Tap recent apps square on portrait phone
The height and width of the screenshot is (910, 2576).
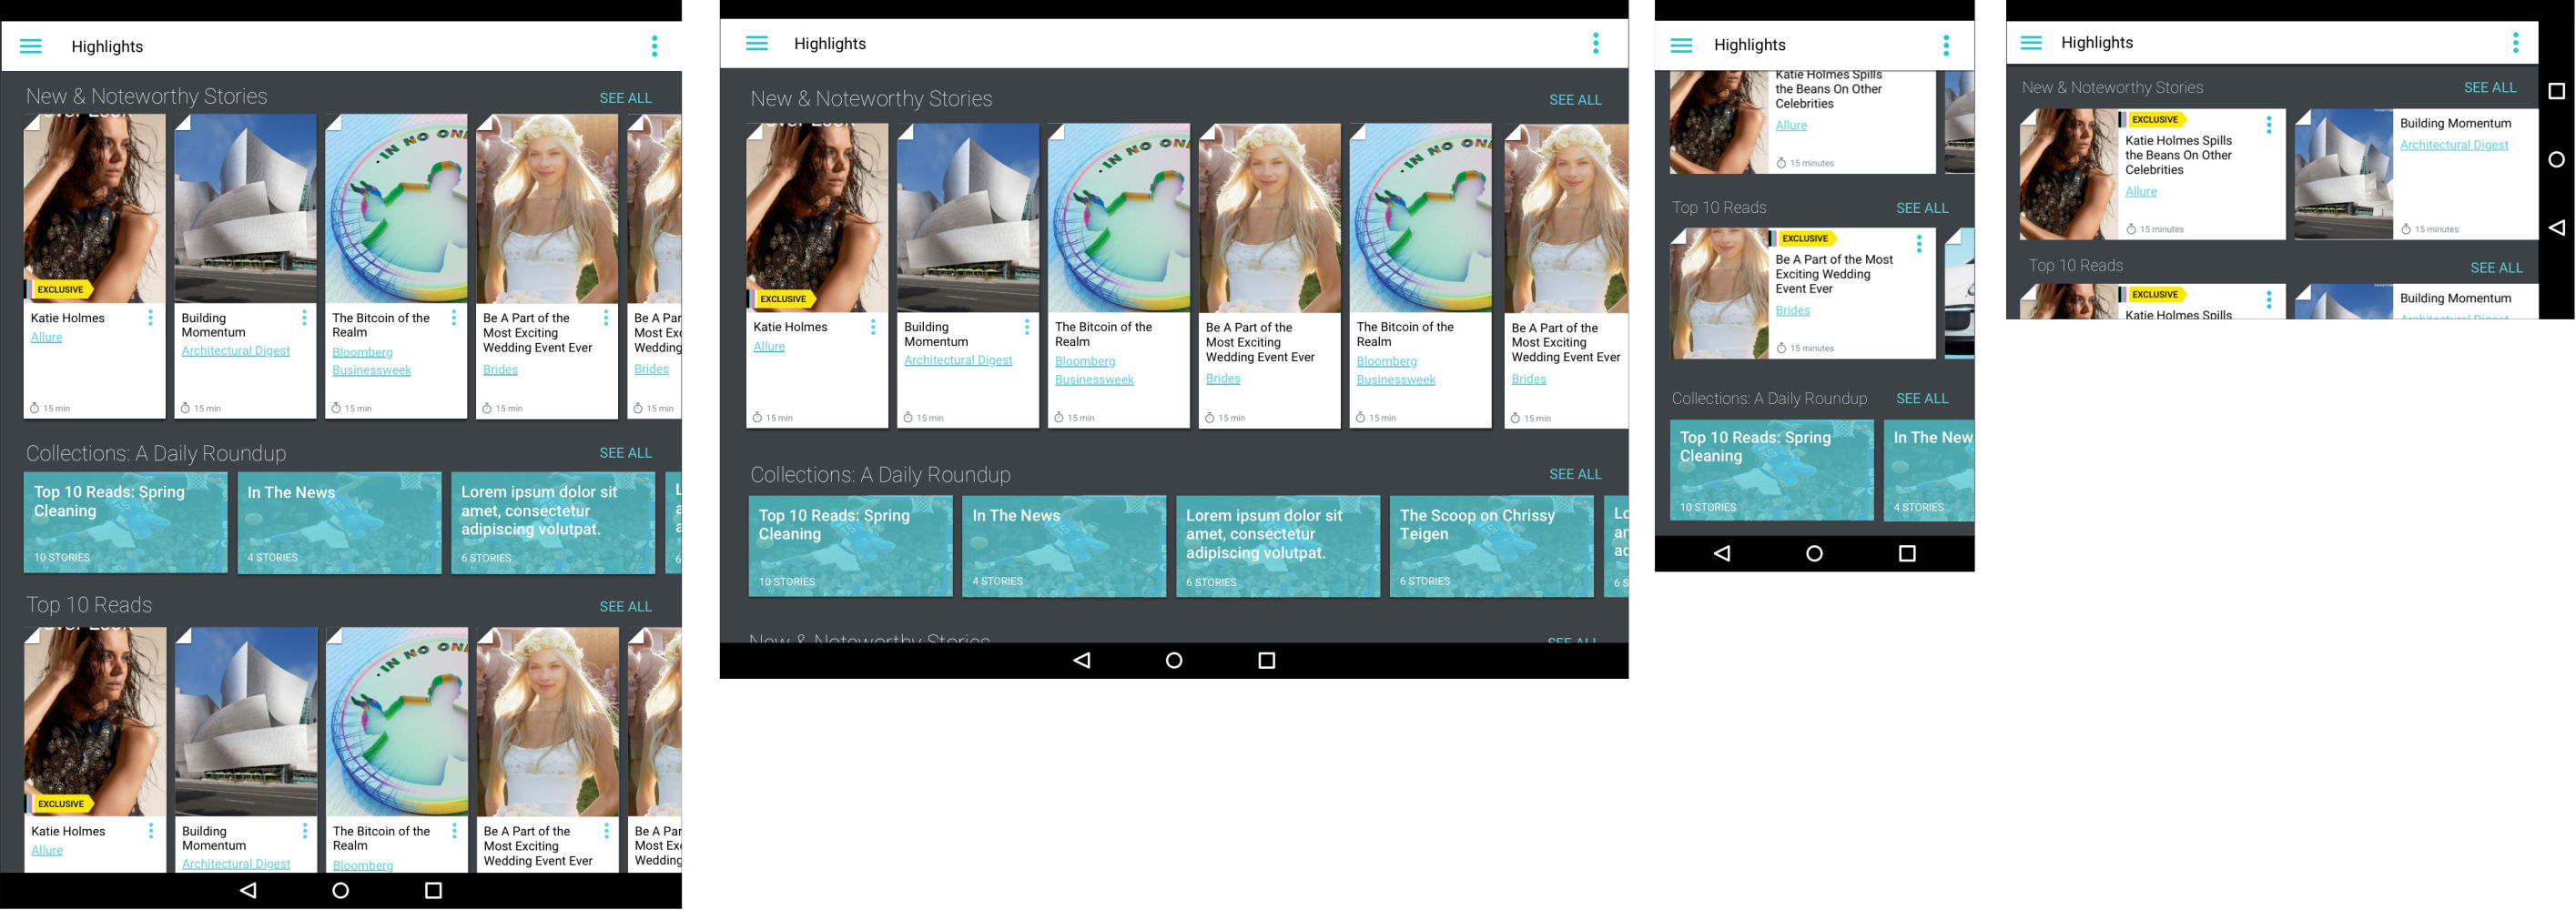(1907, 553)
